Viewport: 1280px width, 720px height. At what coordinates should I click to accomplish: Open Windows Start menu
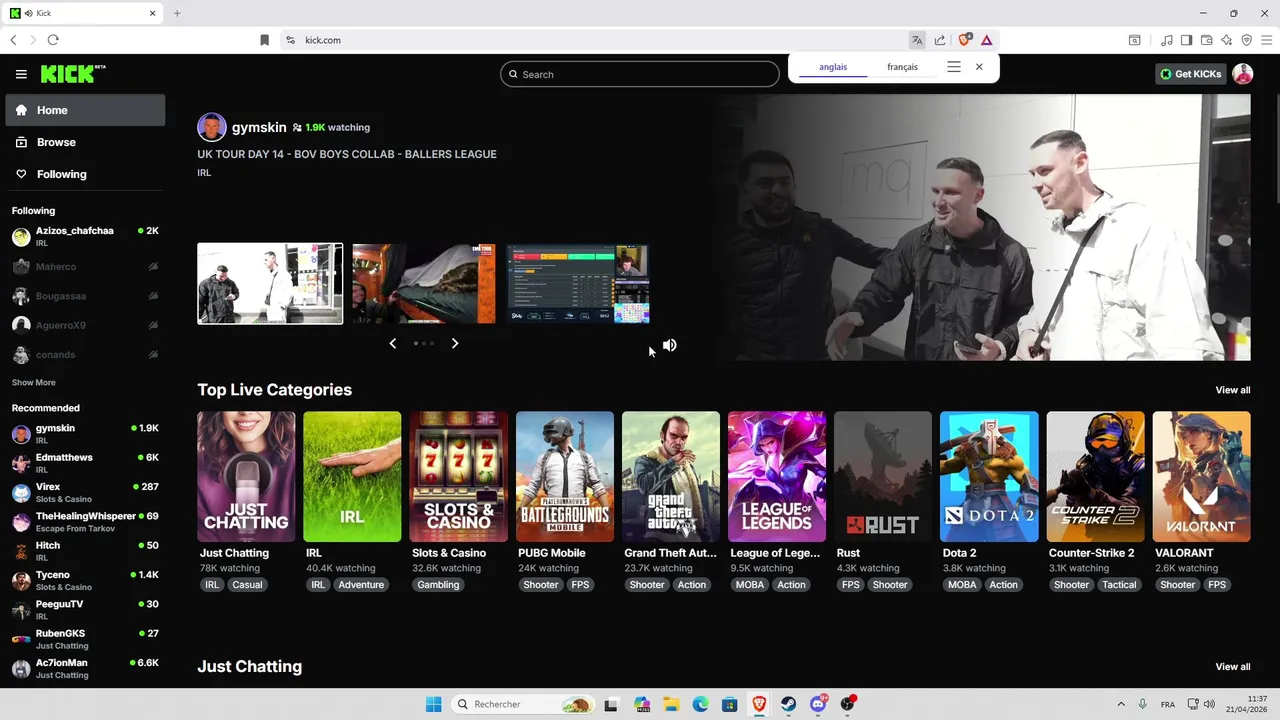pyautogui.click(x=433, y=704)
